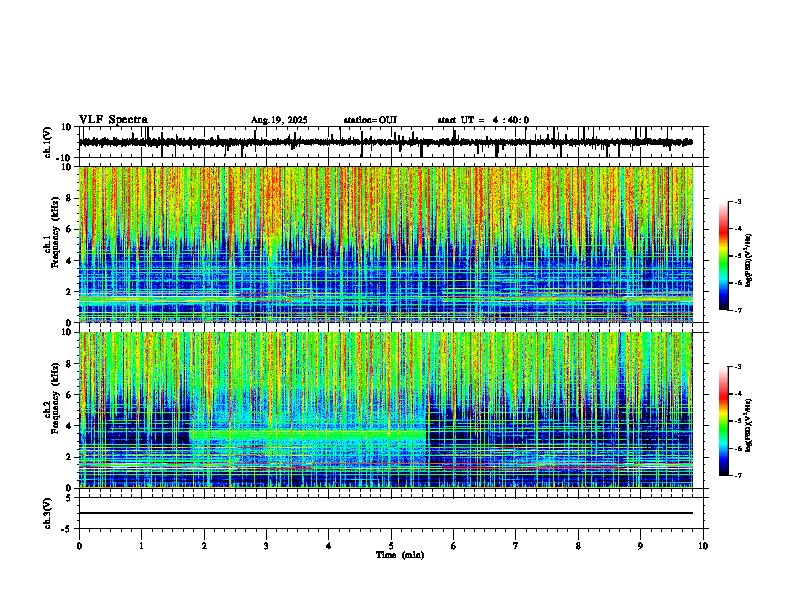Click ch.2 frequency axis tick "2" kHz
The width and height of the screenshot is (792, 612).
pos(69,457)
